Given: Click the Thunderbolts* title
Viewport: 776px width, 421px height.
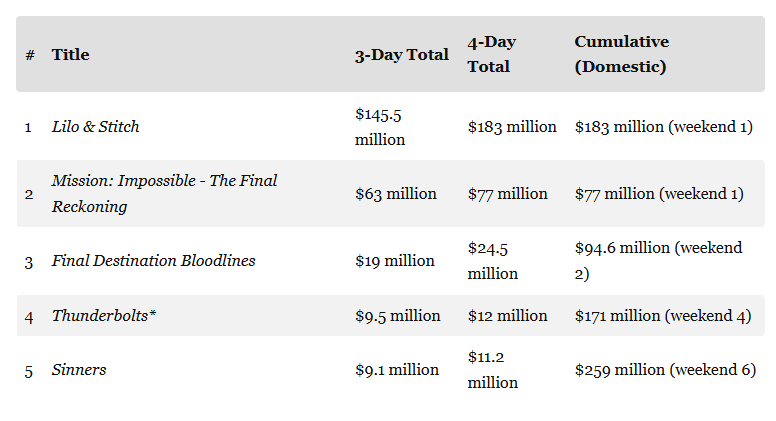Looking at the screenshot, I should (104, 316).
